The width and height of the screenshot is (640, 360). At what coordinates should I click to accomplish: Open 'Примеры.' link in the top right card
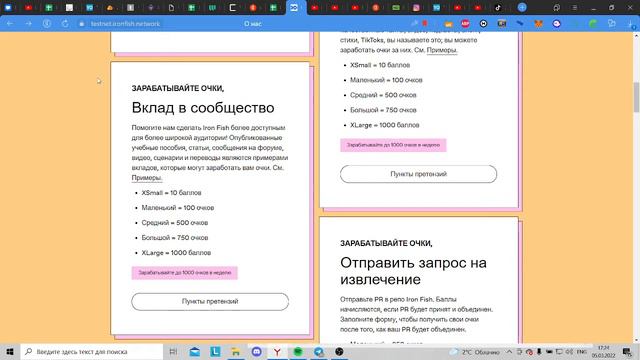pyautogui.click(x=442, y=50)
